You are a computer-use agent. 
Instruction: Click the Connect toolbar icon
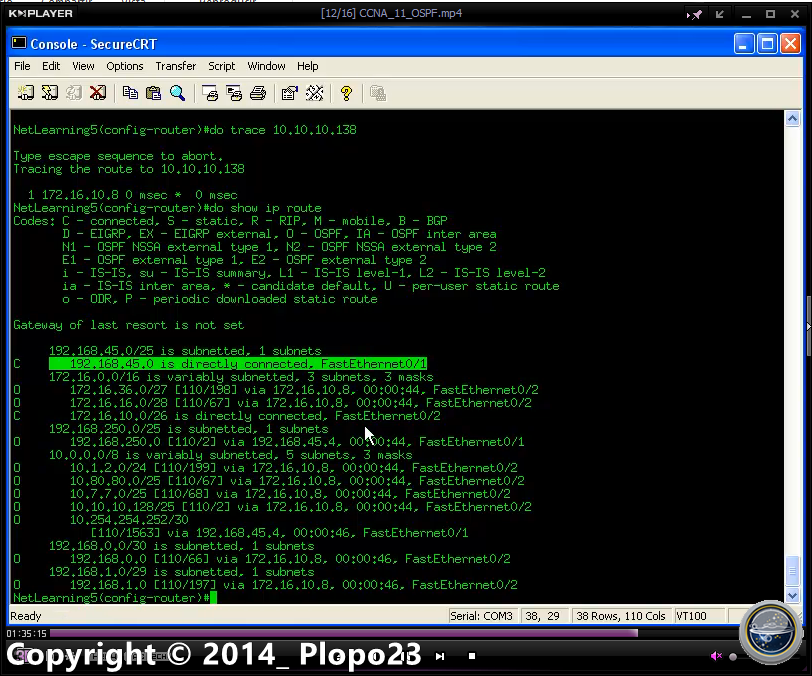[25, 93]
